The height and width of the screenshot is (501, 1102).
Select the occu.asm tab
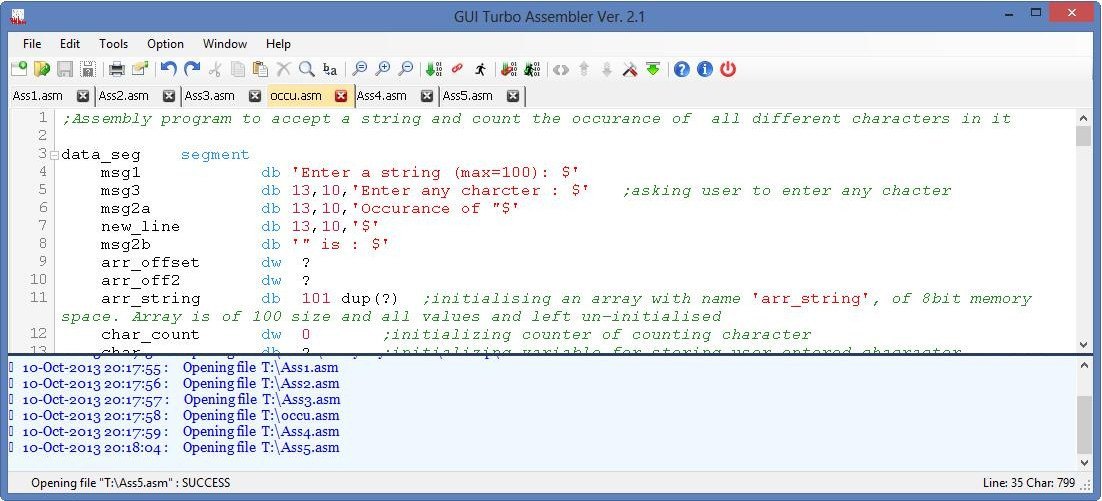[296, 96]
